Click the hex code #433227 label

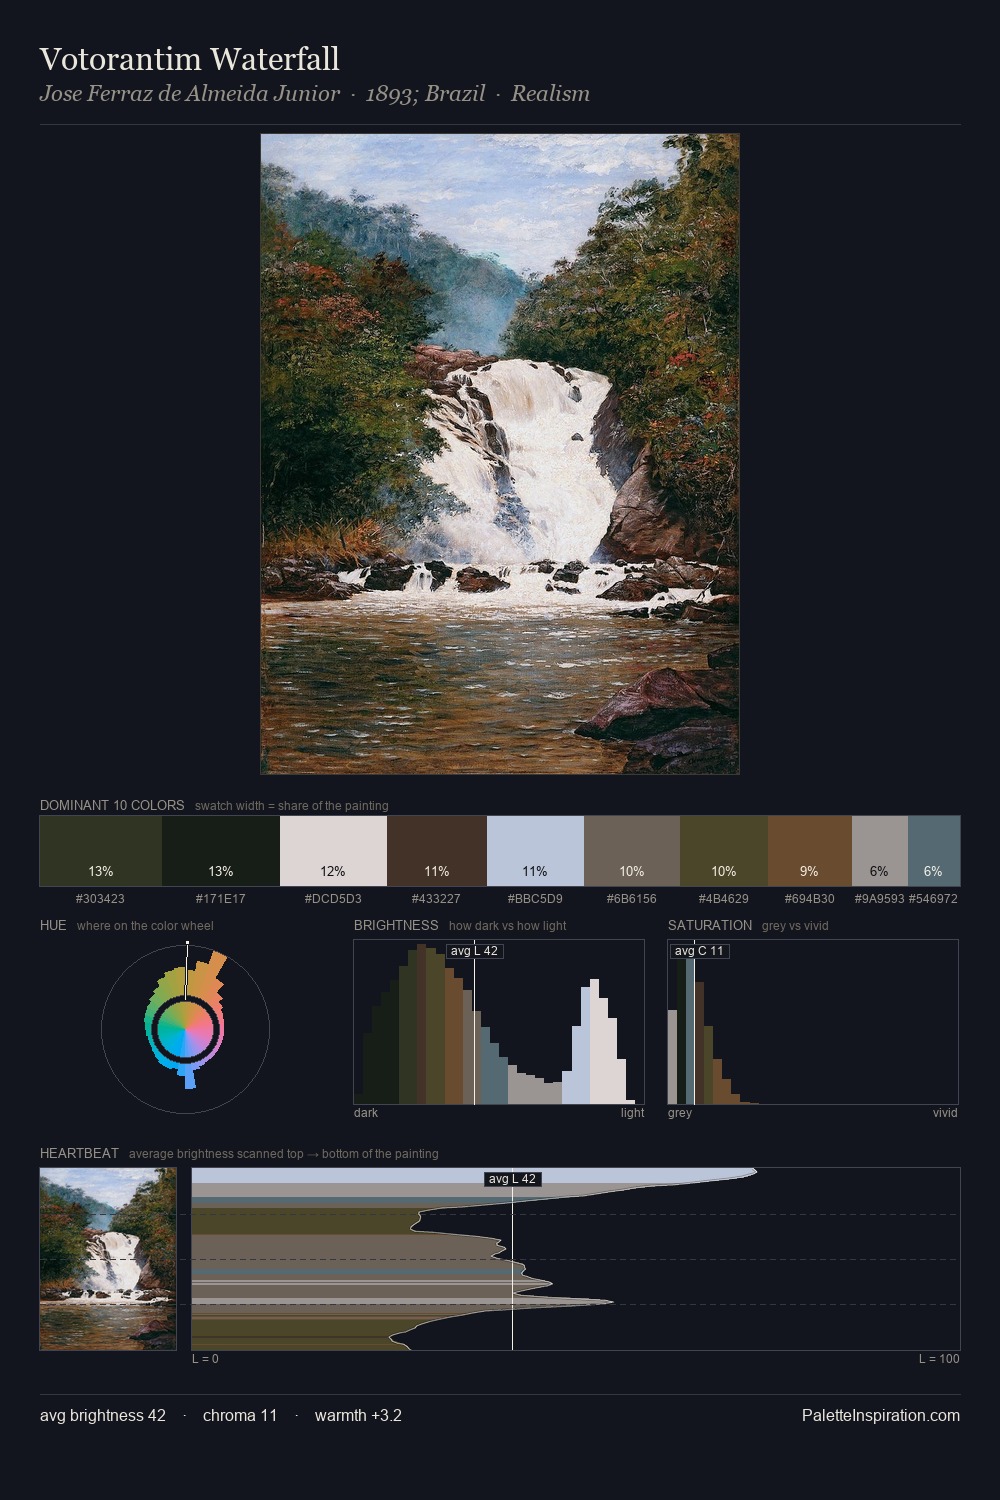[436, 899]
